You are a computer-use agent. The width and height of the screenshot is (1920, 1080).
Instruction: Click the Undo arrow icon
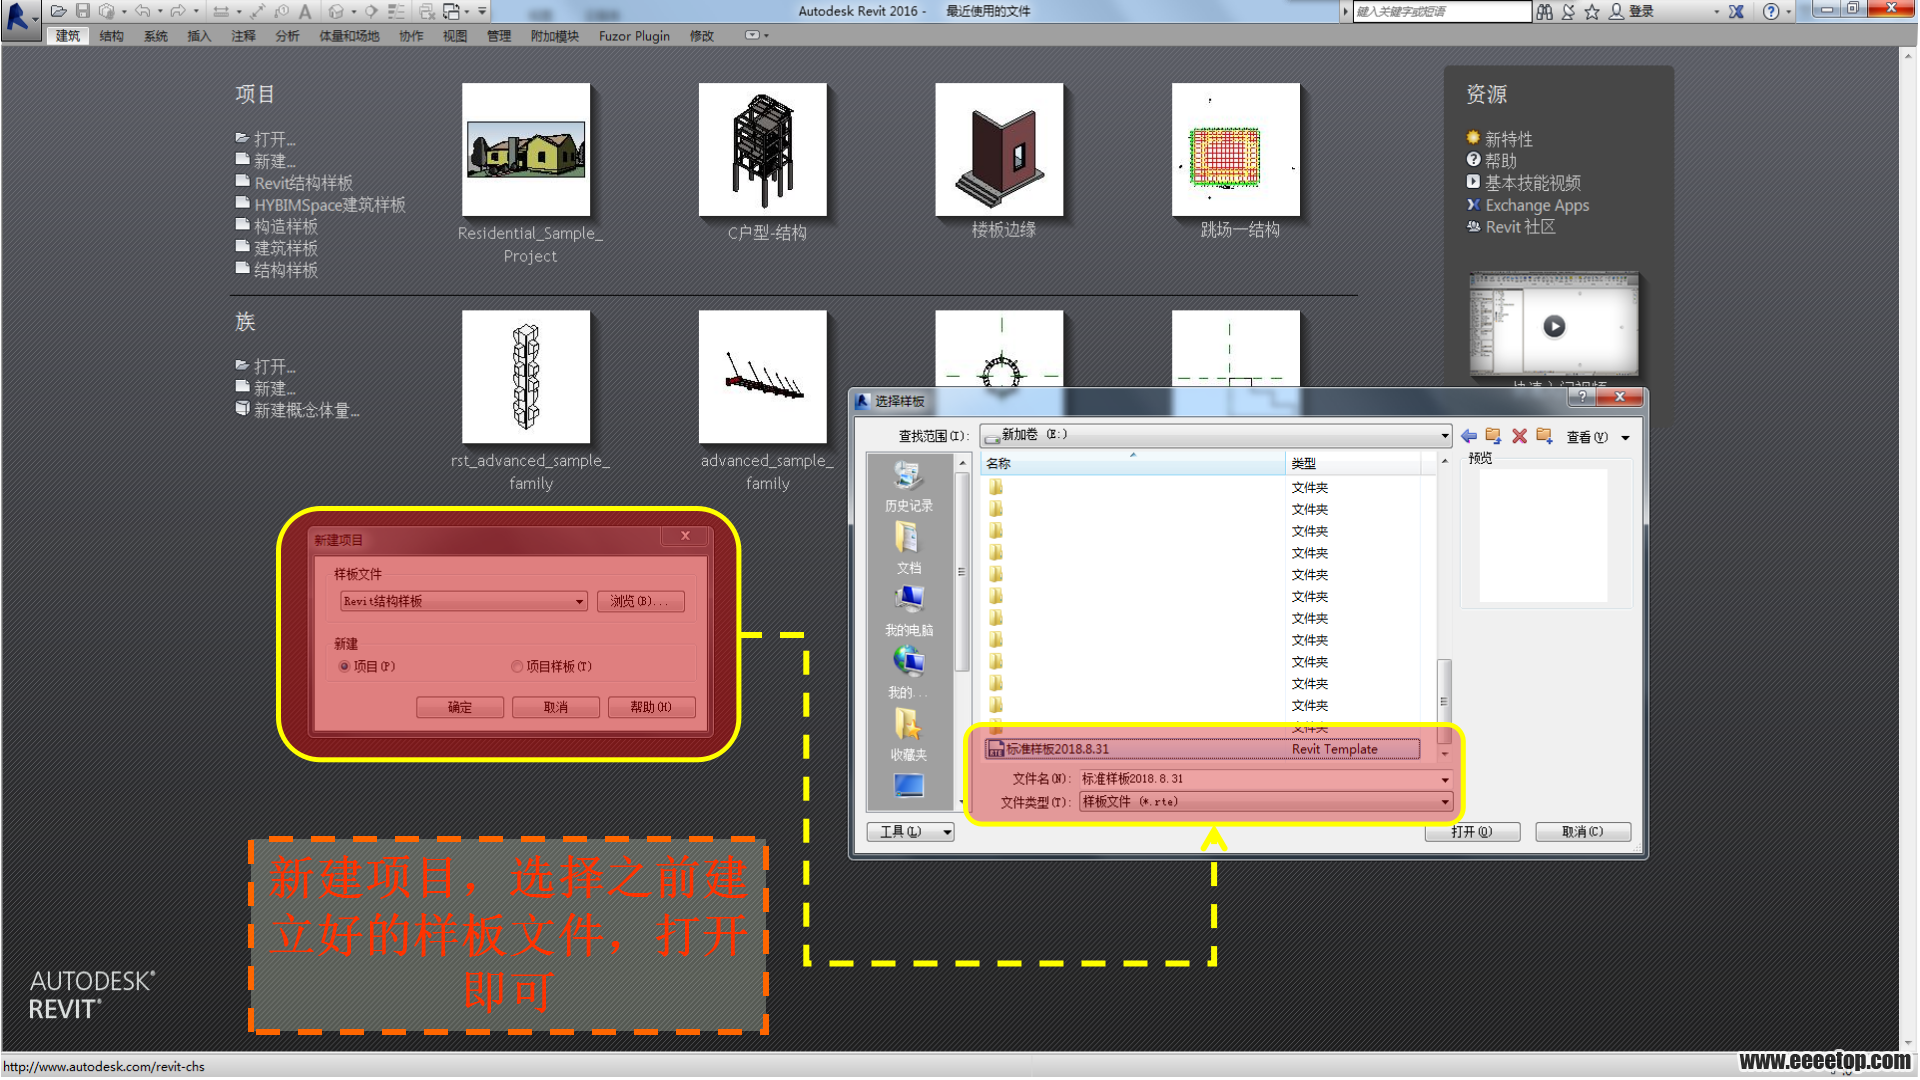(x=143, y=11)
